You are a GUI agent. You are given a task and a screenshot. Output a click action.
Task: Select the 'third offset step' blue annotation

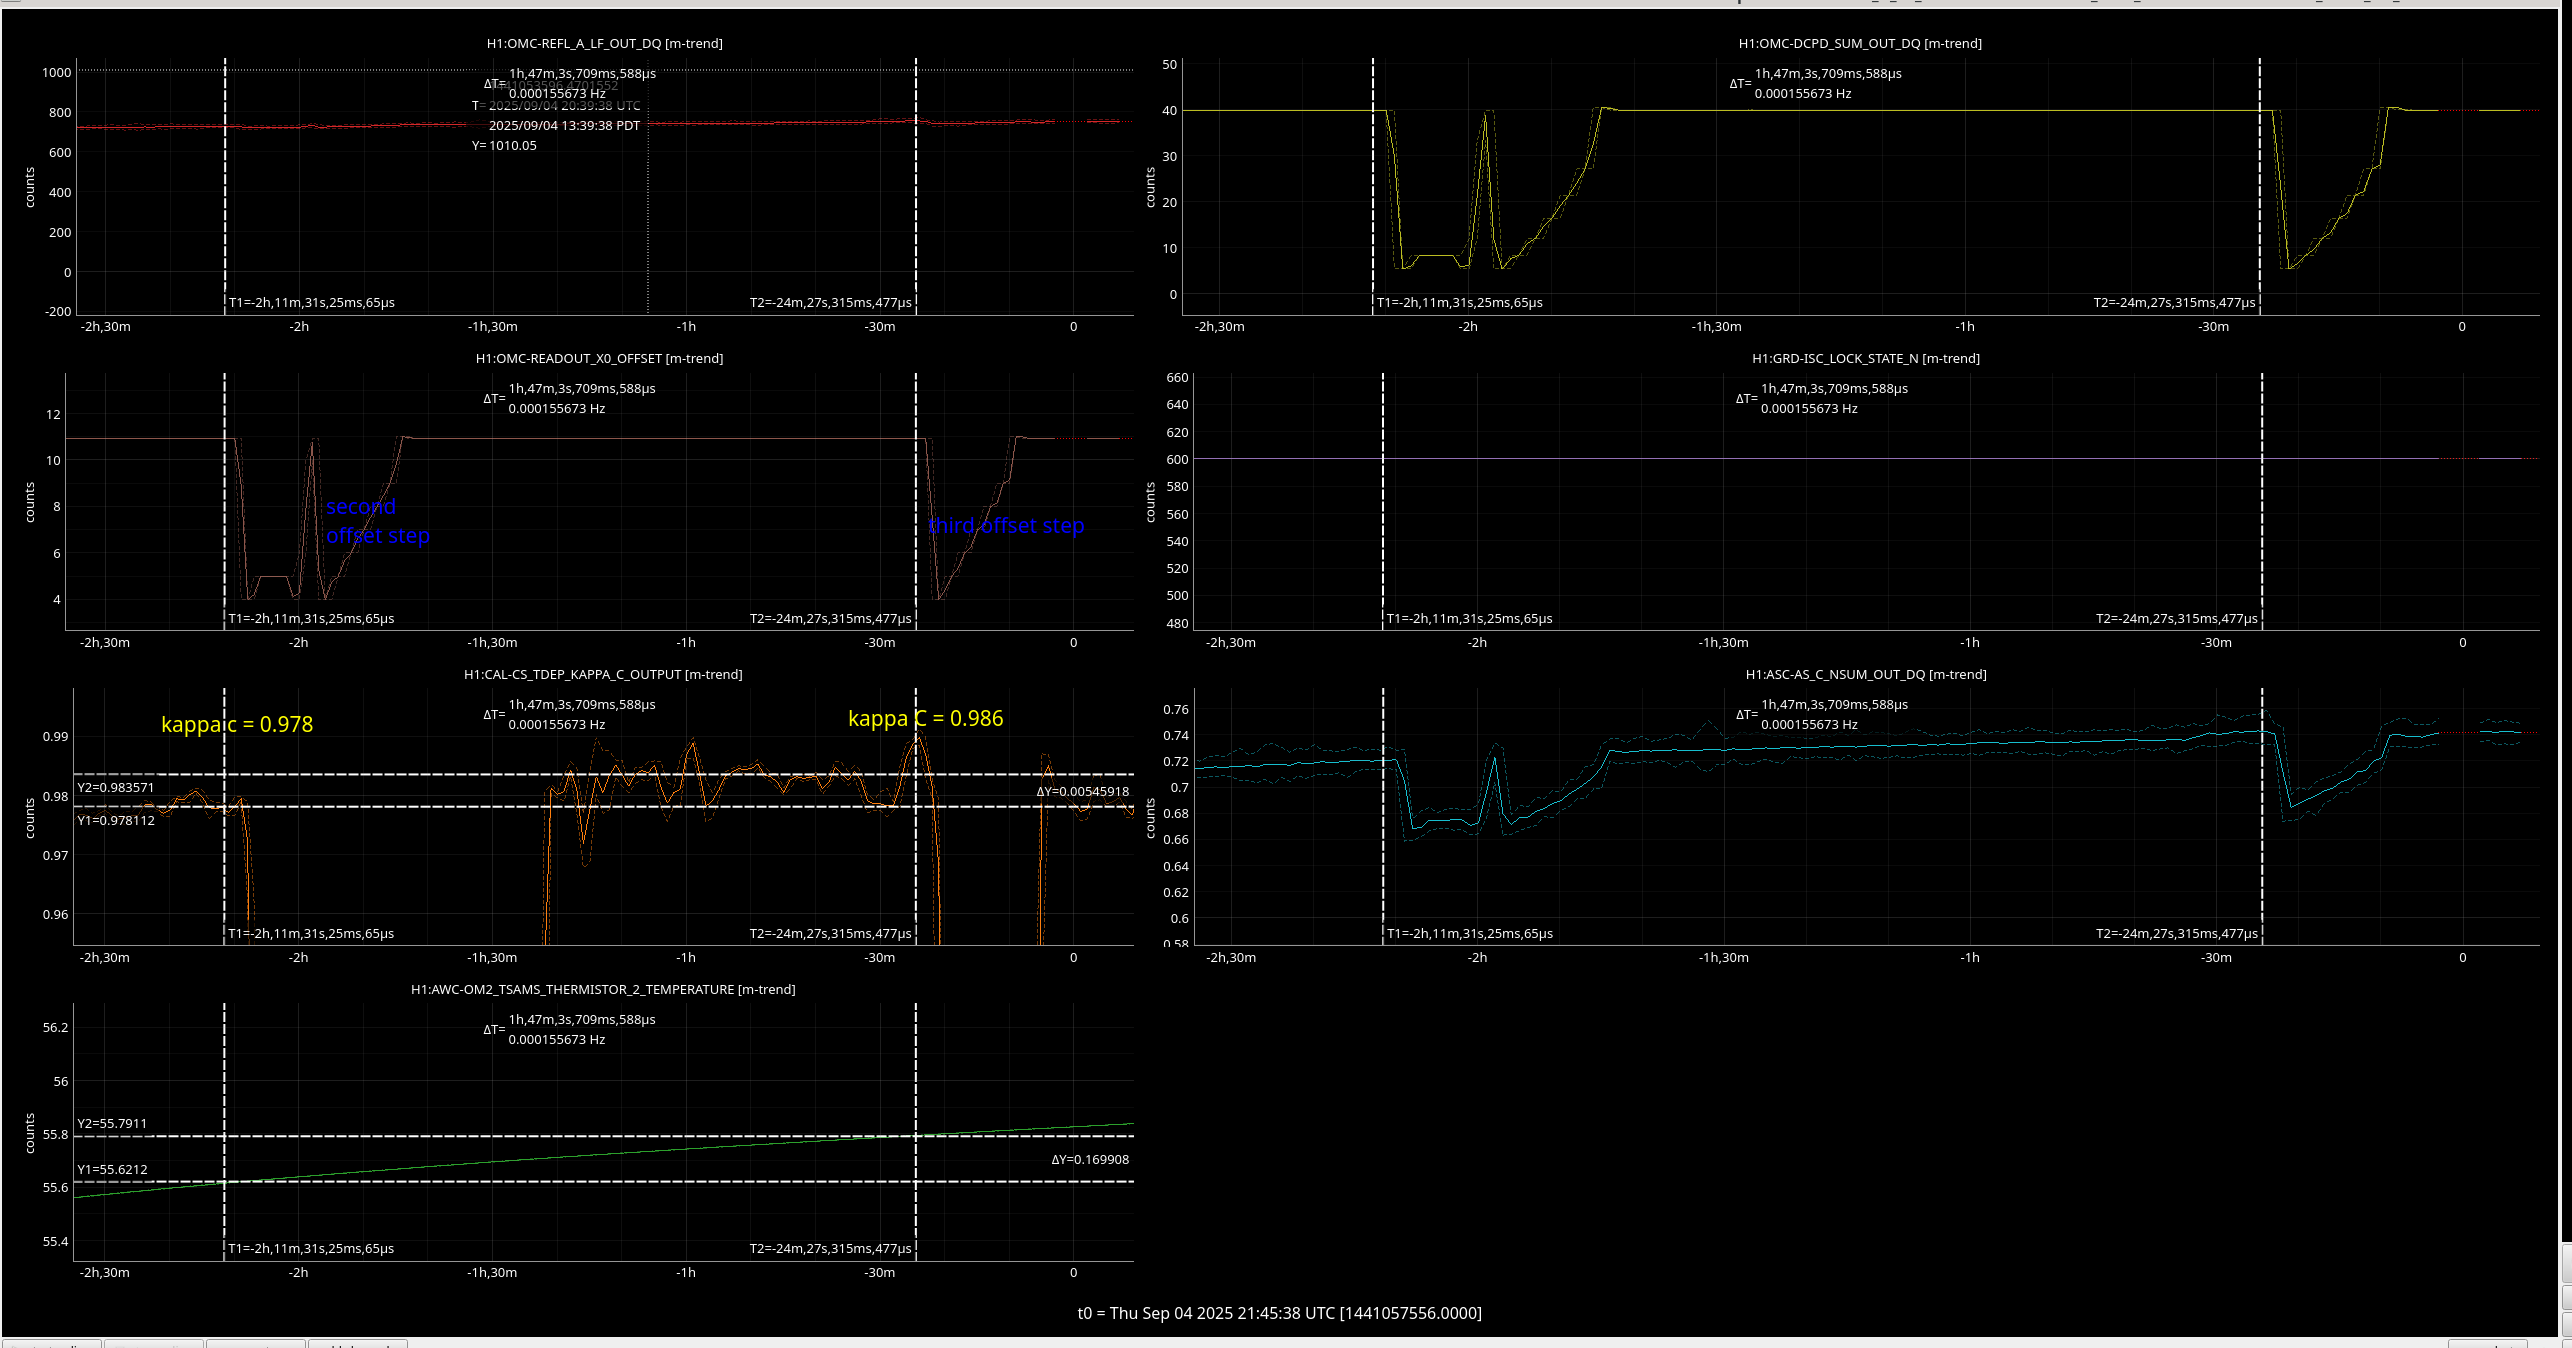[x=1006, y=526]
